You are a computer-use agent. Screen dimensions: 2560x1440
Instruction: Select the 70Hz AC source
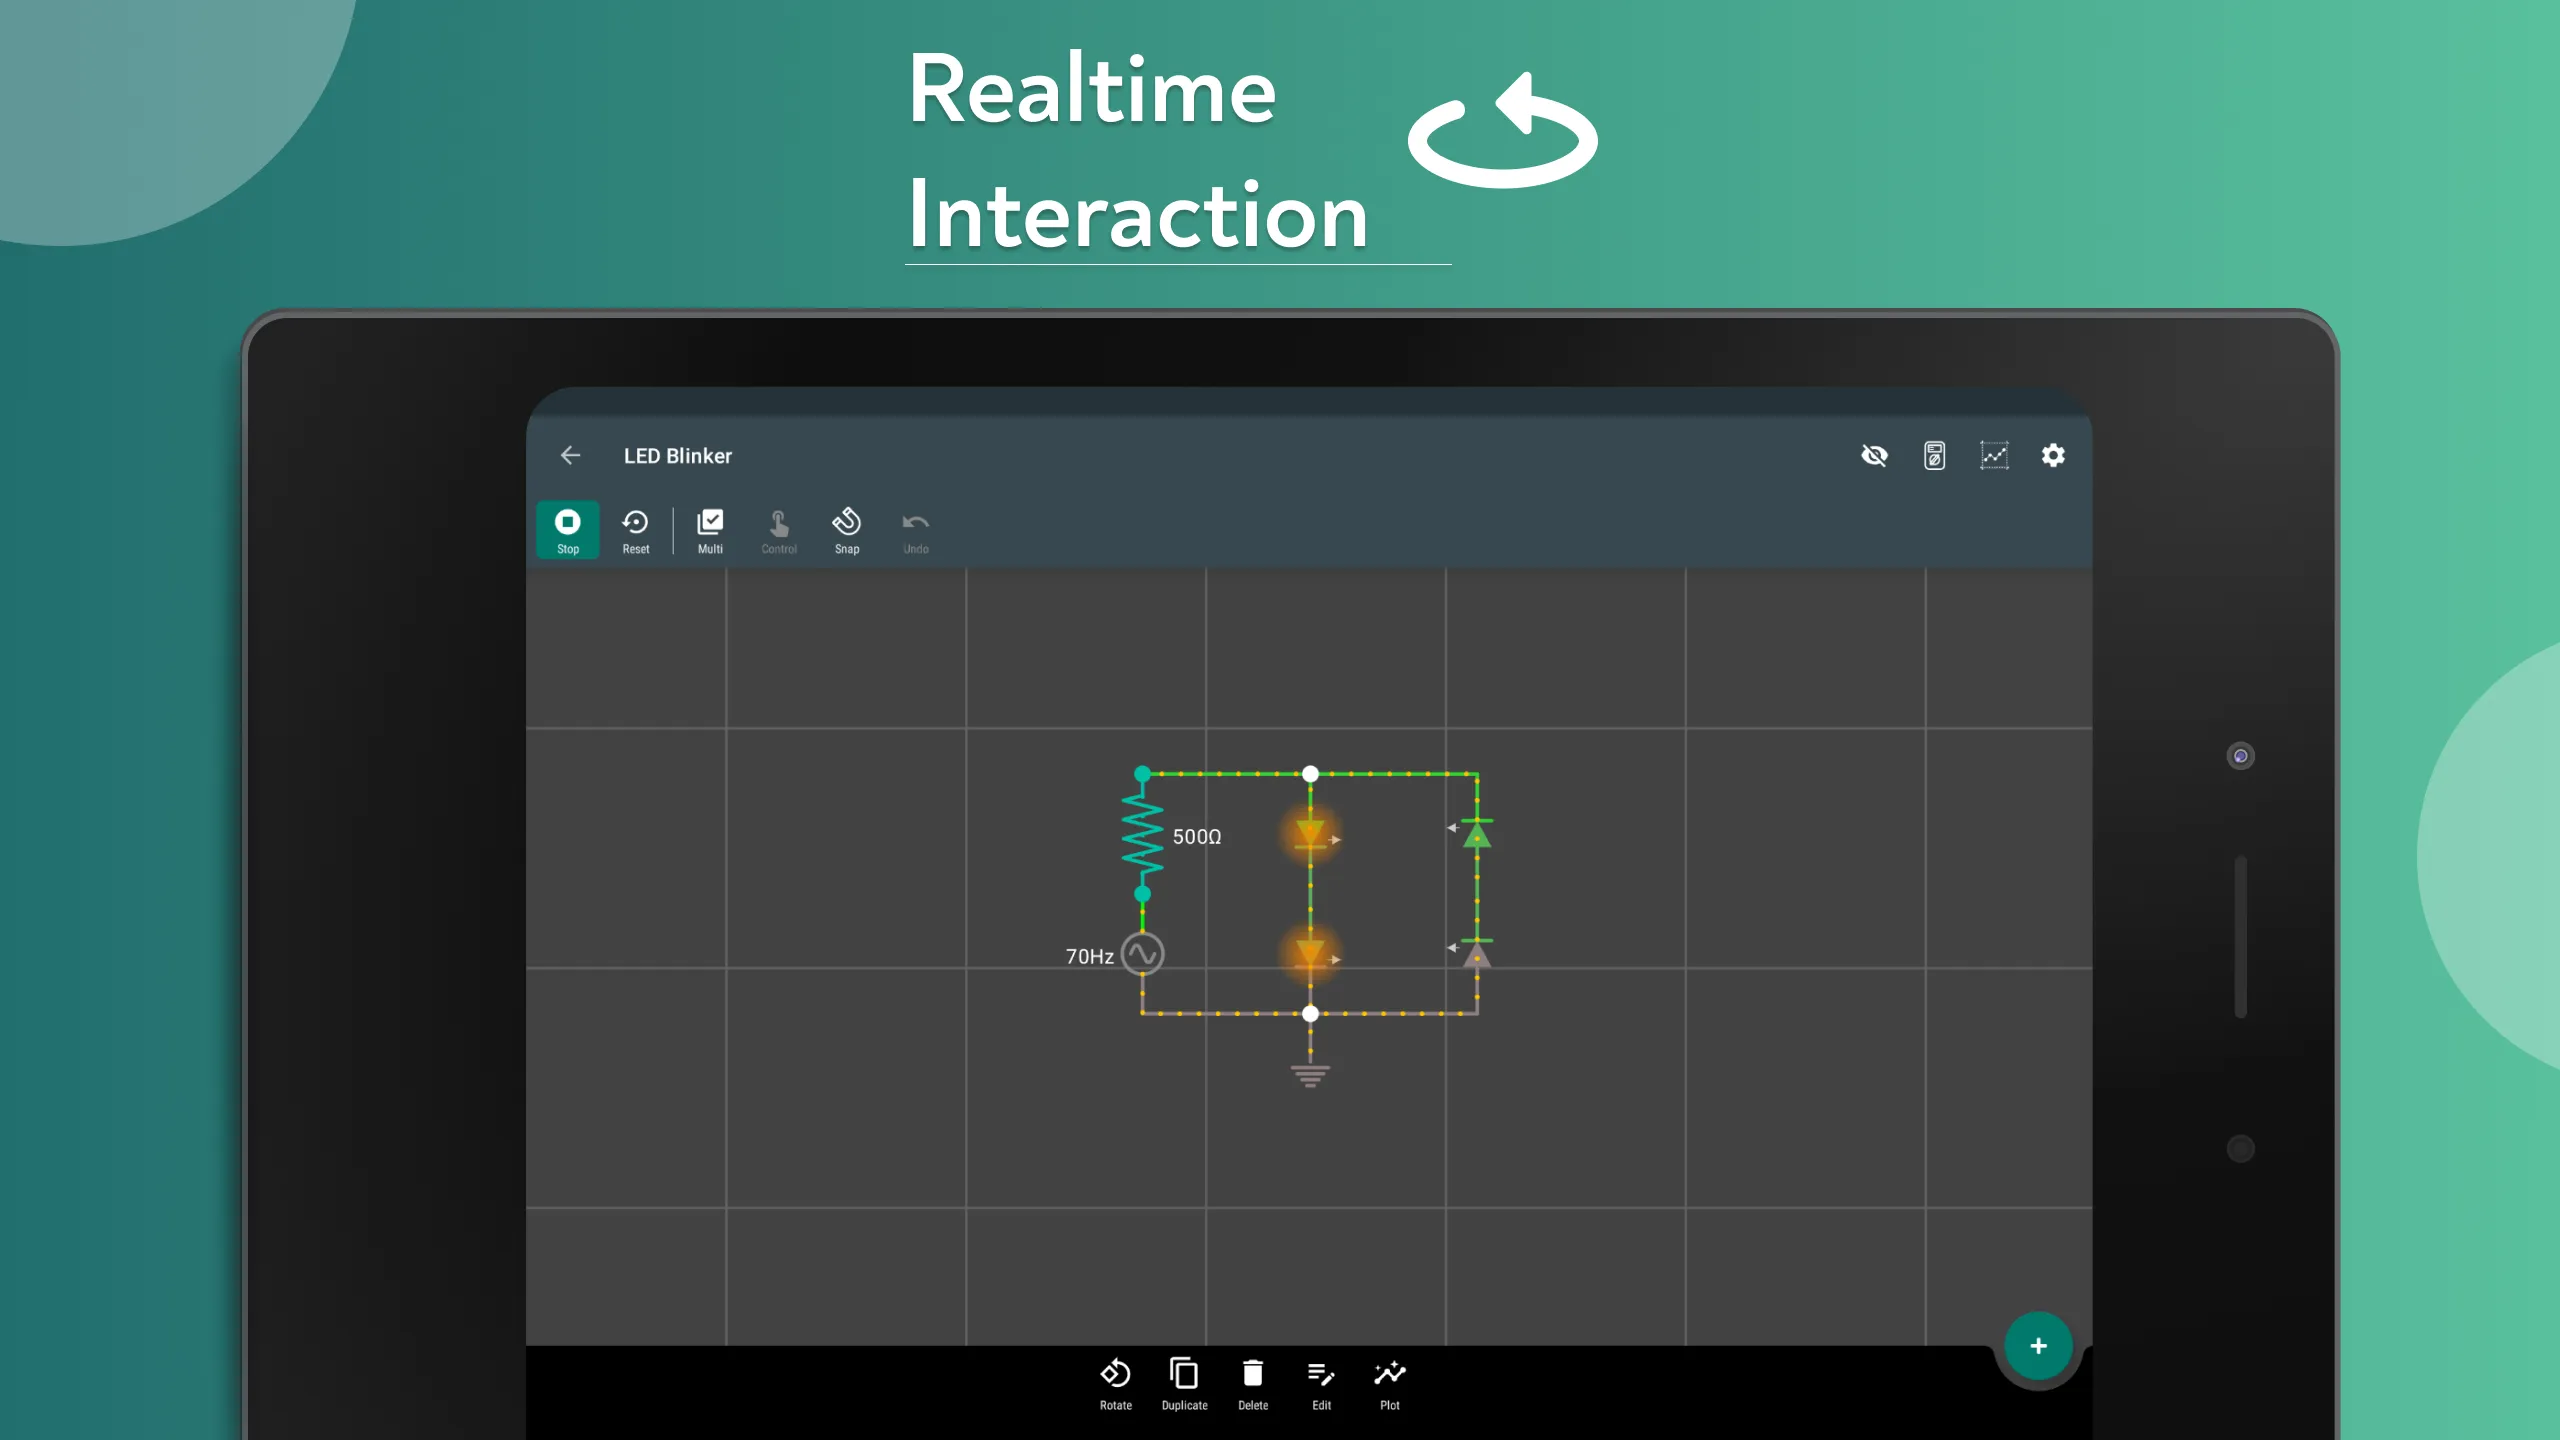(x=1142, y=954)
